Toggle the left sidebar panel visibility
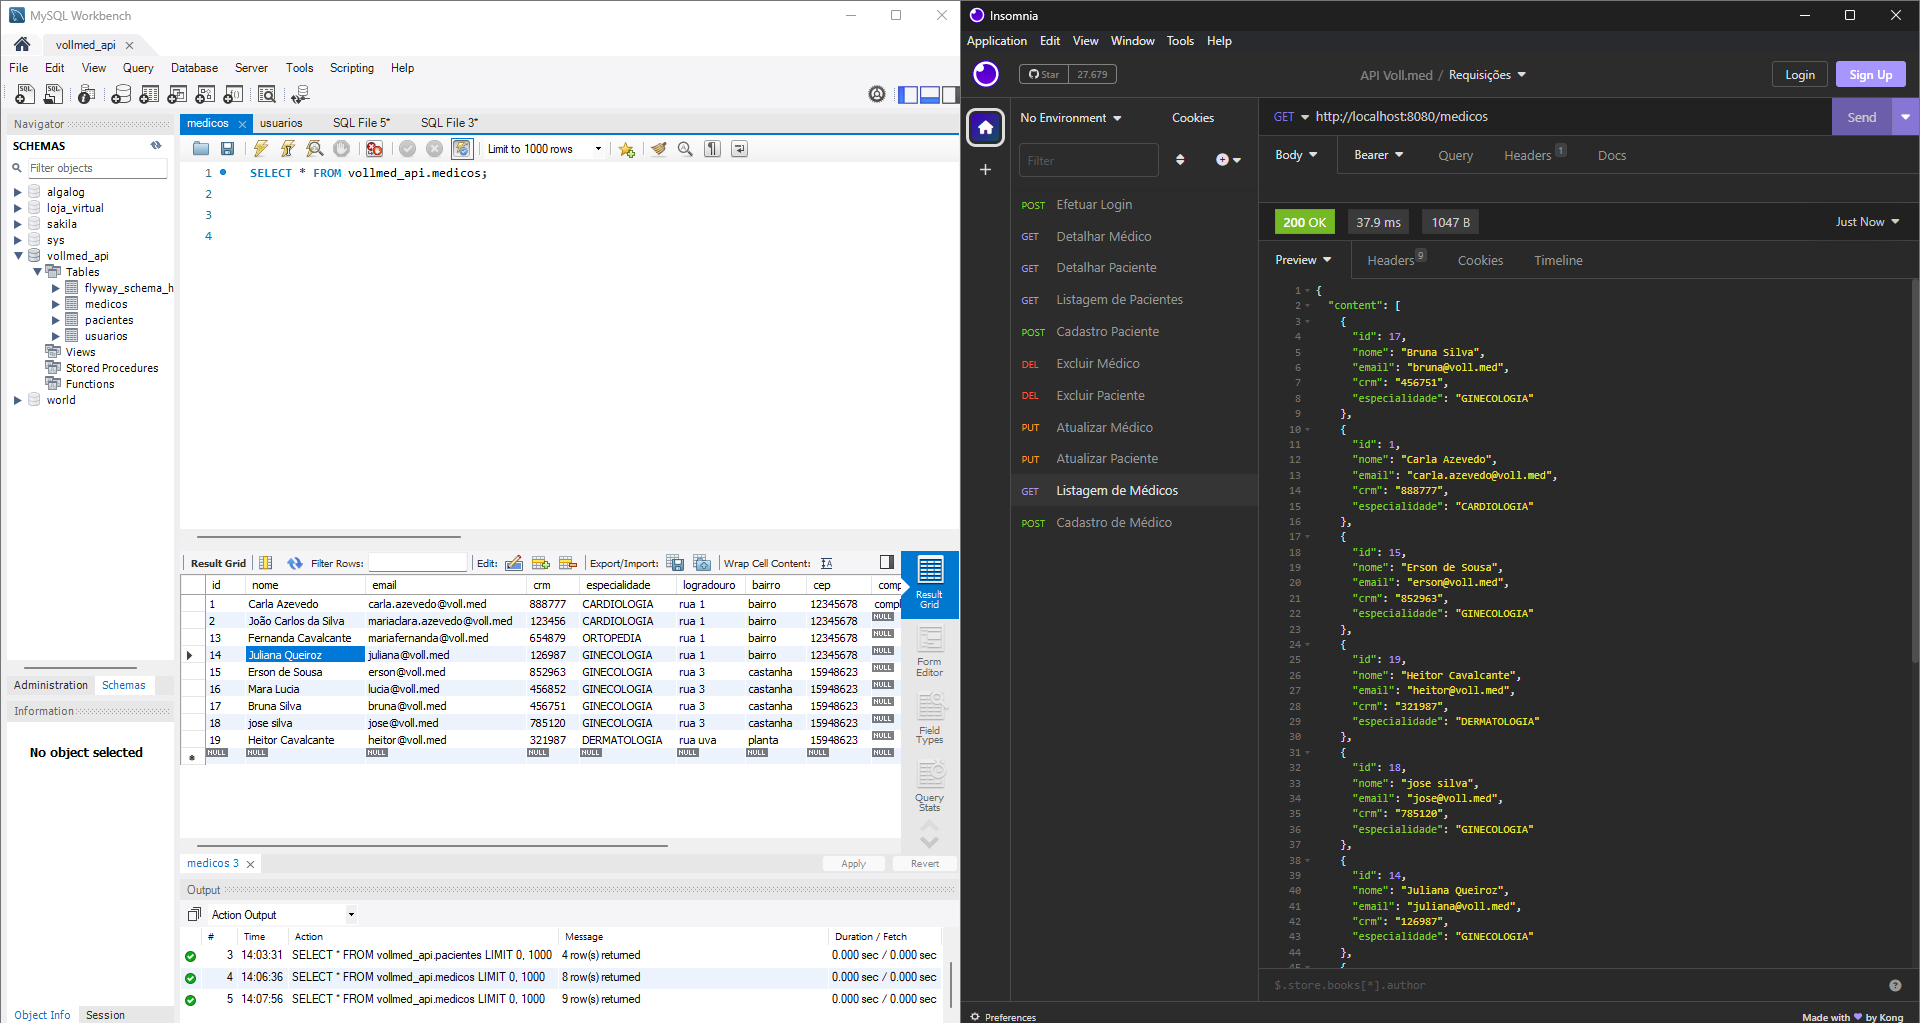The image size is (1920, 1023). pos(907,95)
